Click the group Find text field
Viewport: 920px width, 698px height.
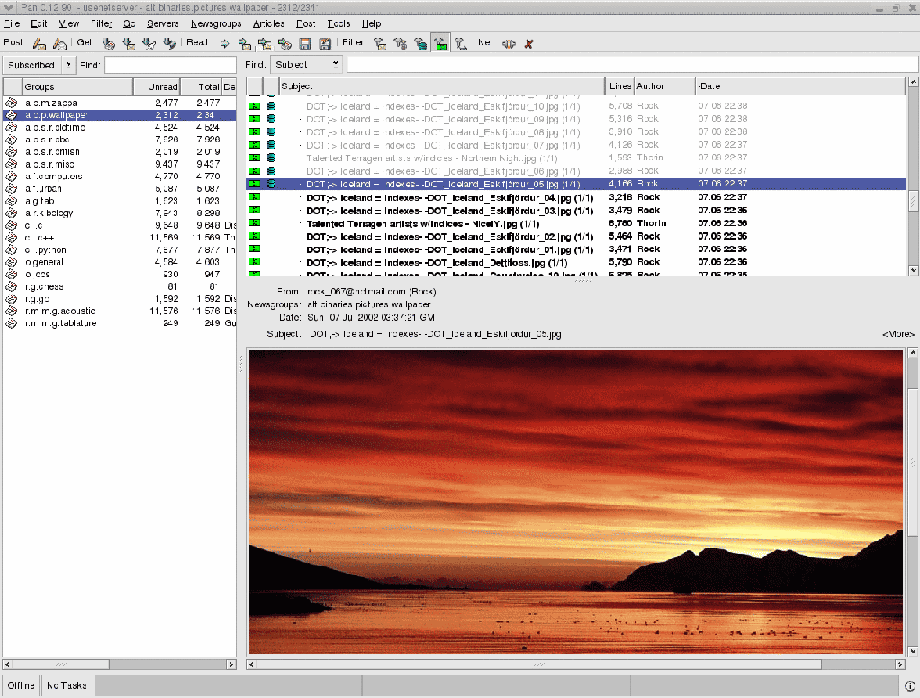(x=170, y=64)
